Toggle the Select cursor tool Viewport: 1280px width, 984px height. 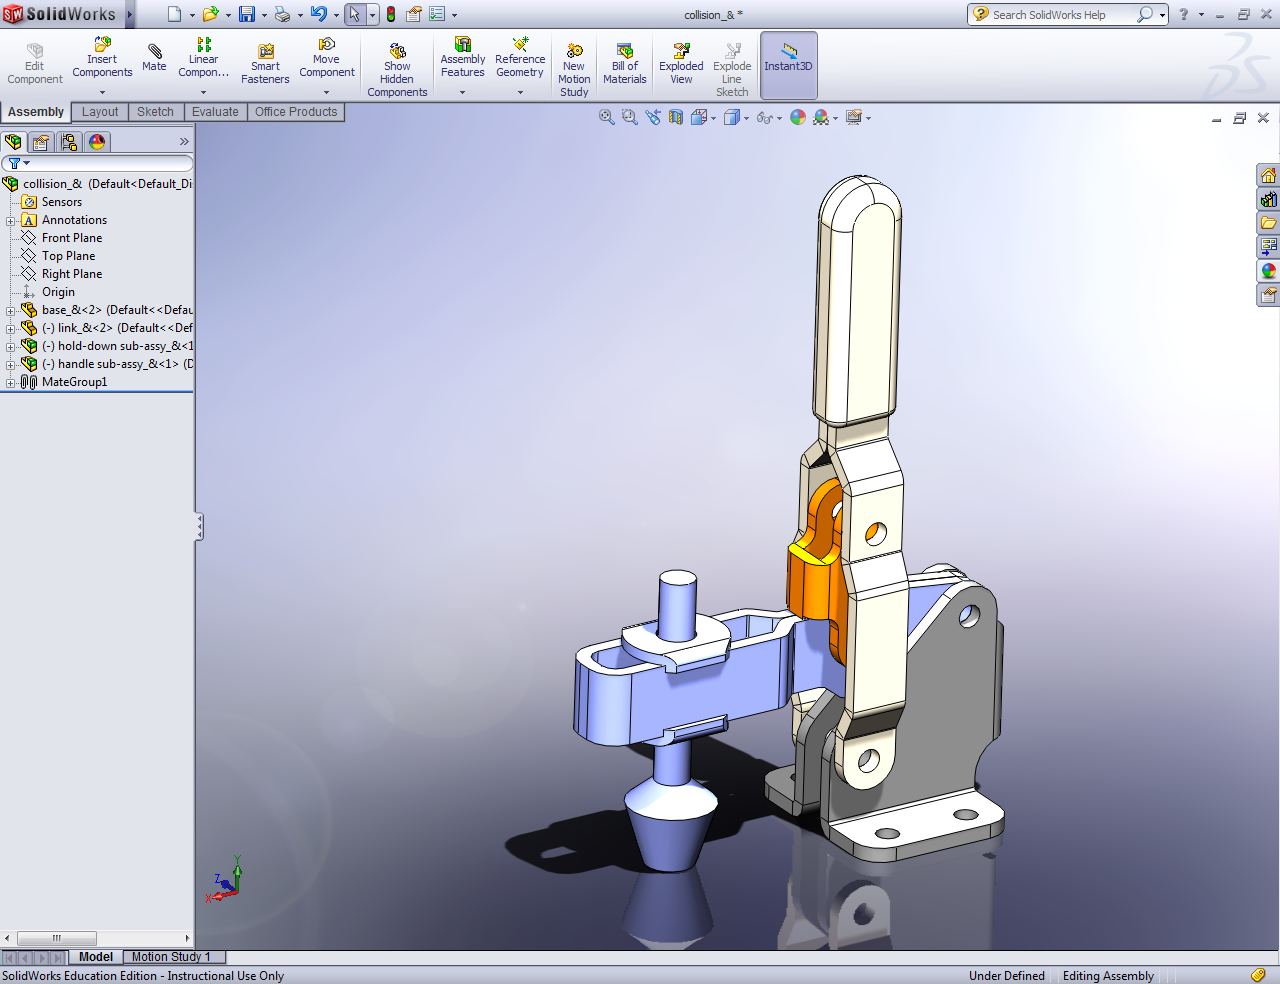point(354,14)
